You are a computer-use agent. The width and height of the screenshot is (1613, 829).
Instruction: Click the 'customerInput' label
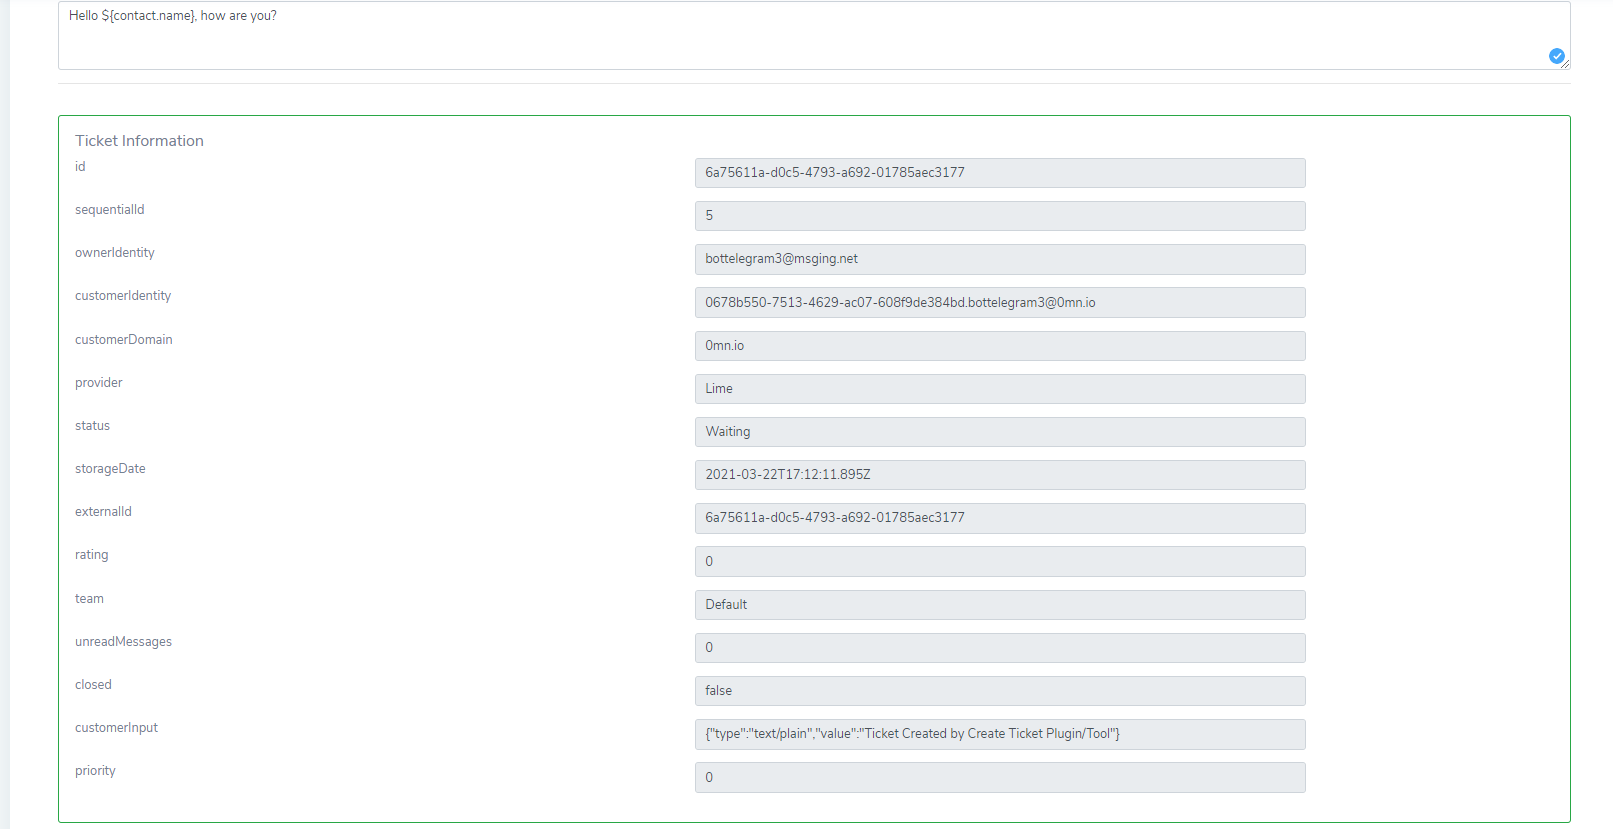click(116, 728)
